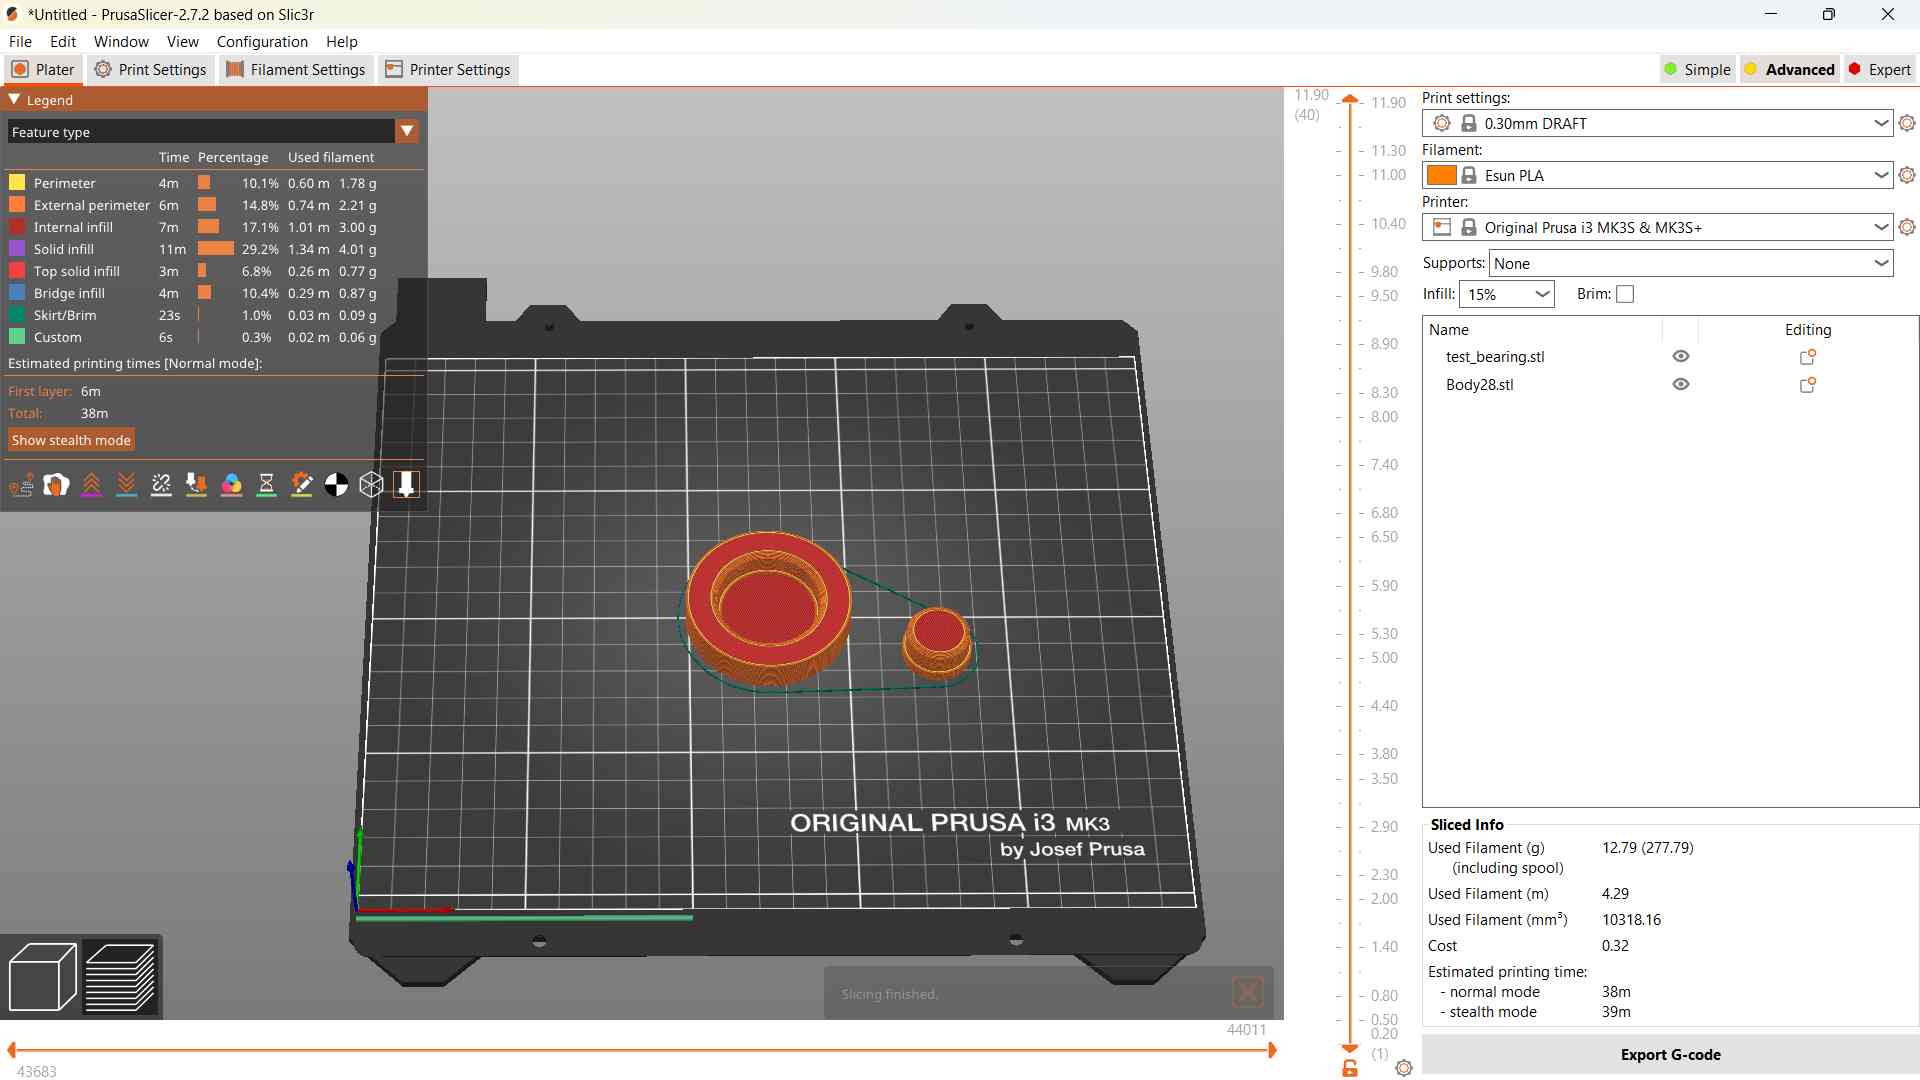Open the Configuration menu
Image resolution: width=1920 pixels, height=1080 pixels.
coord(262,41)
